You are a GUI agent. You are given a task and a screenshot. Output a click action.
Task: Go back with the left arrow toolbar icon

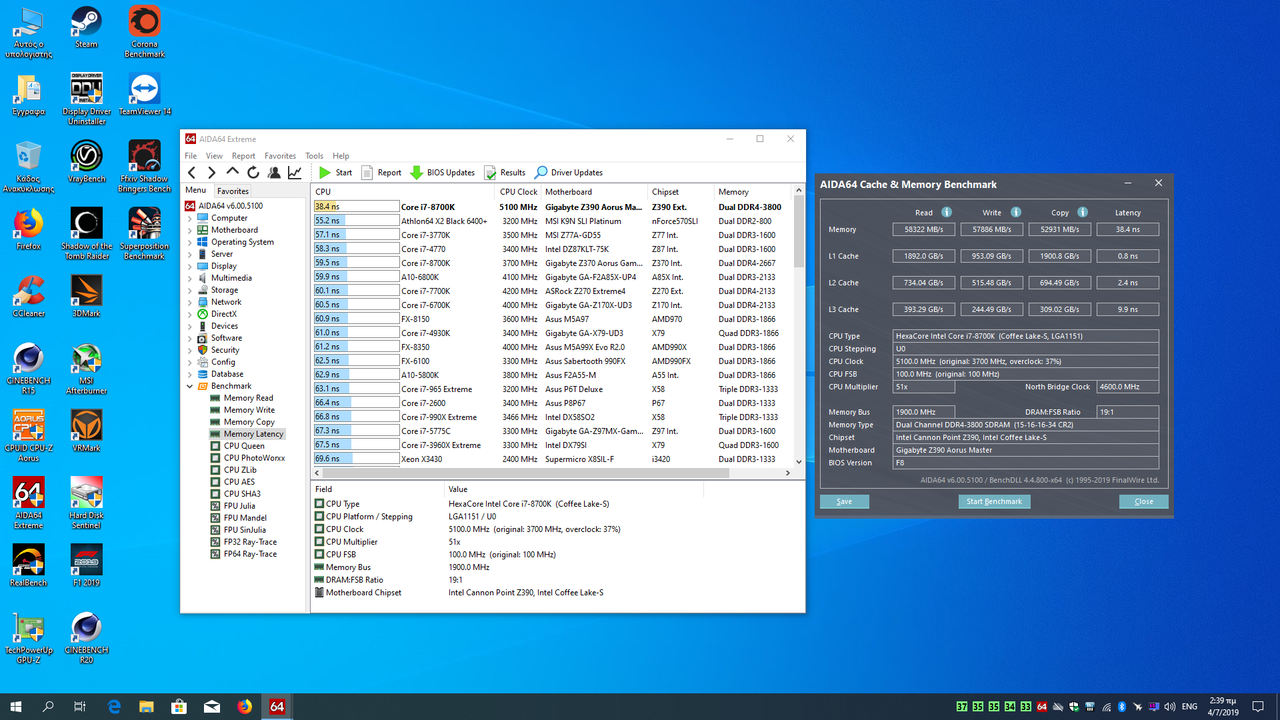[193, 172]
